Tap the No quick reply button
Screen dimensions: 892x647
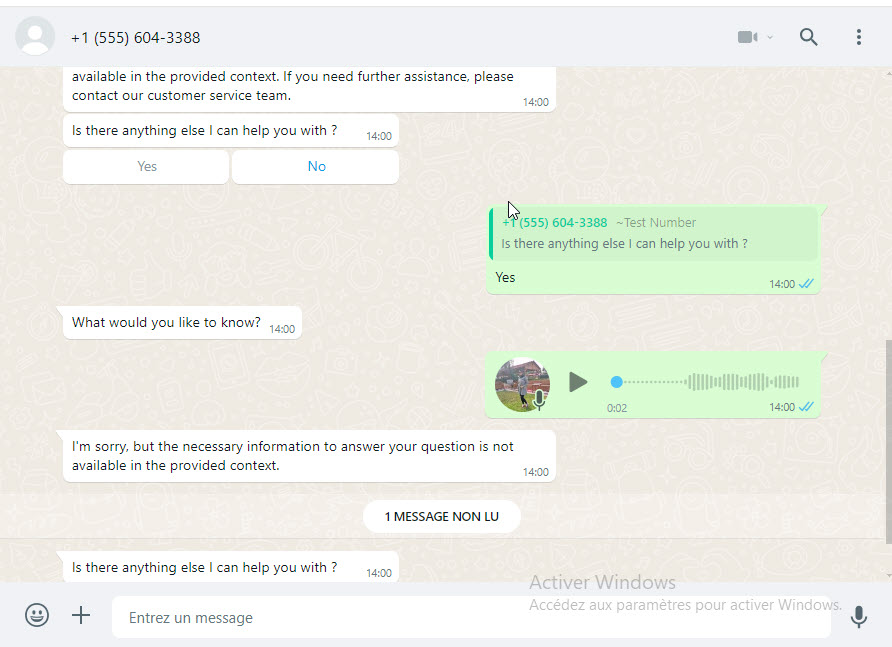[x=316, y=167]
